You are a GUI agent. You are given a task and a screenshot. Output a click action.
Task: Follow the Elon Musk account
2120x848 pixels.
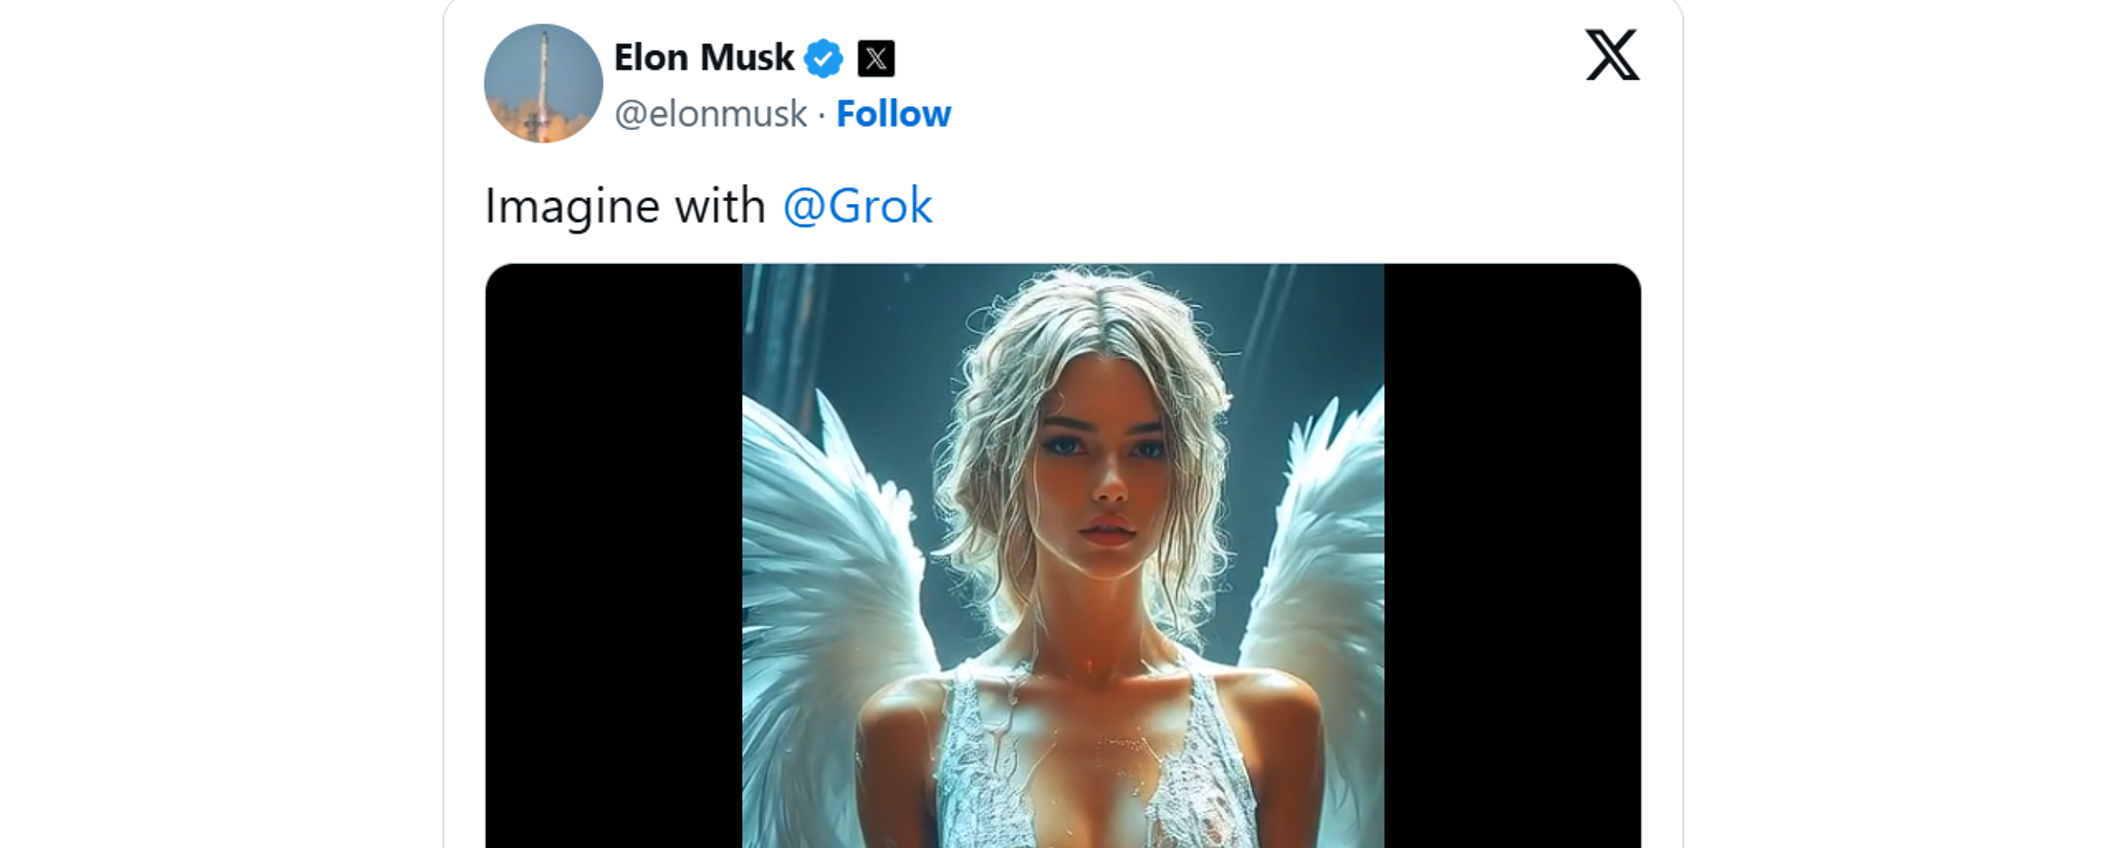click(x=893, y=114)
